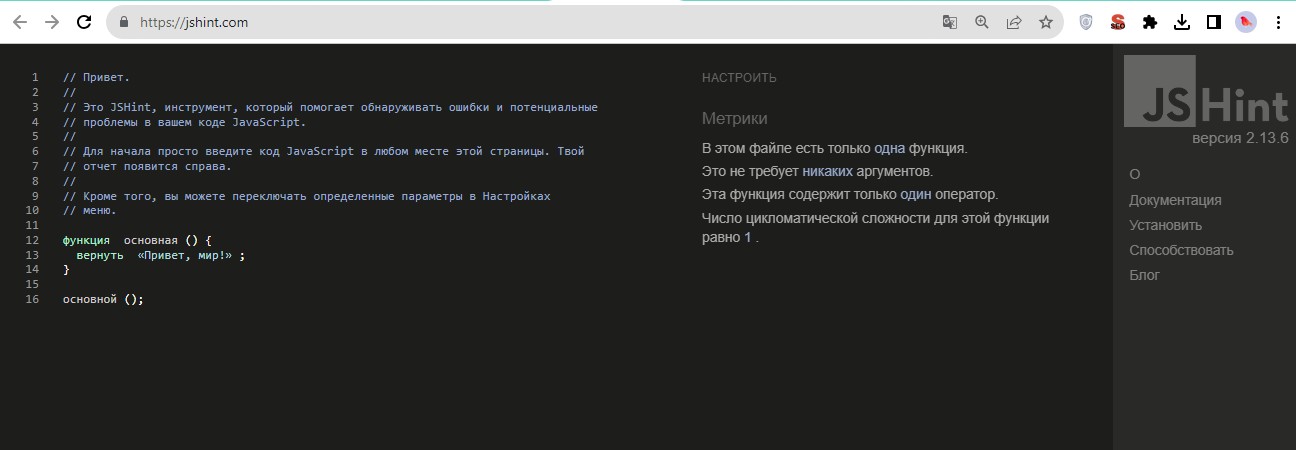Toggle the browser side panel
Screen dimensions: 1296x450
1214,22
